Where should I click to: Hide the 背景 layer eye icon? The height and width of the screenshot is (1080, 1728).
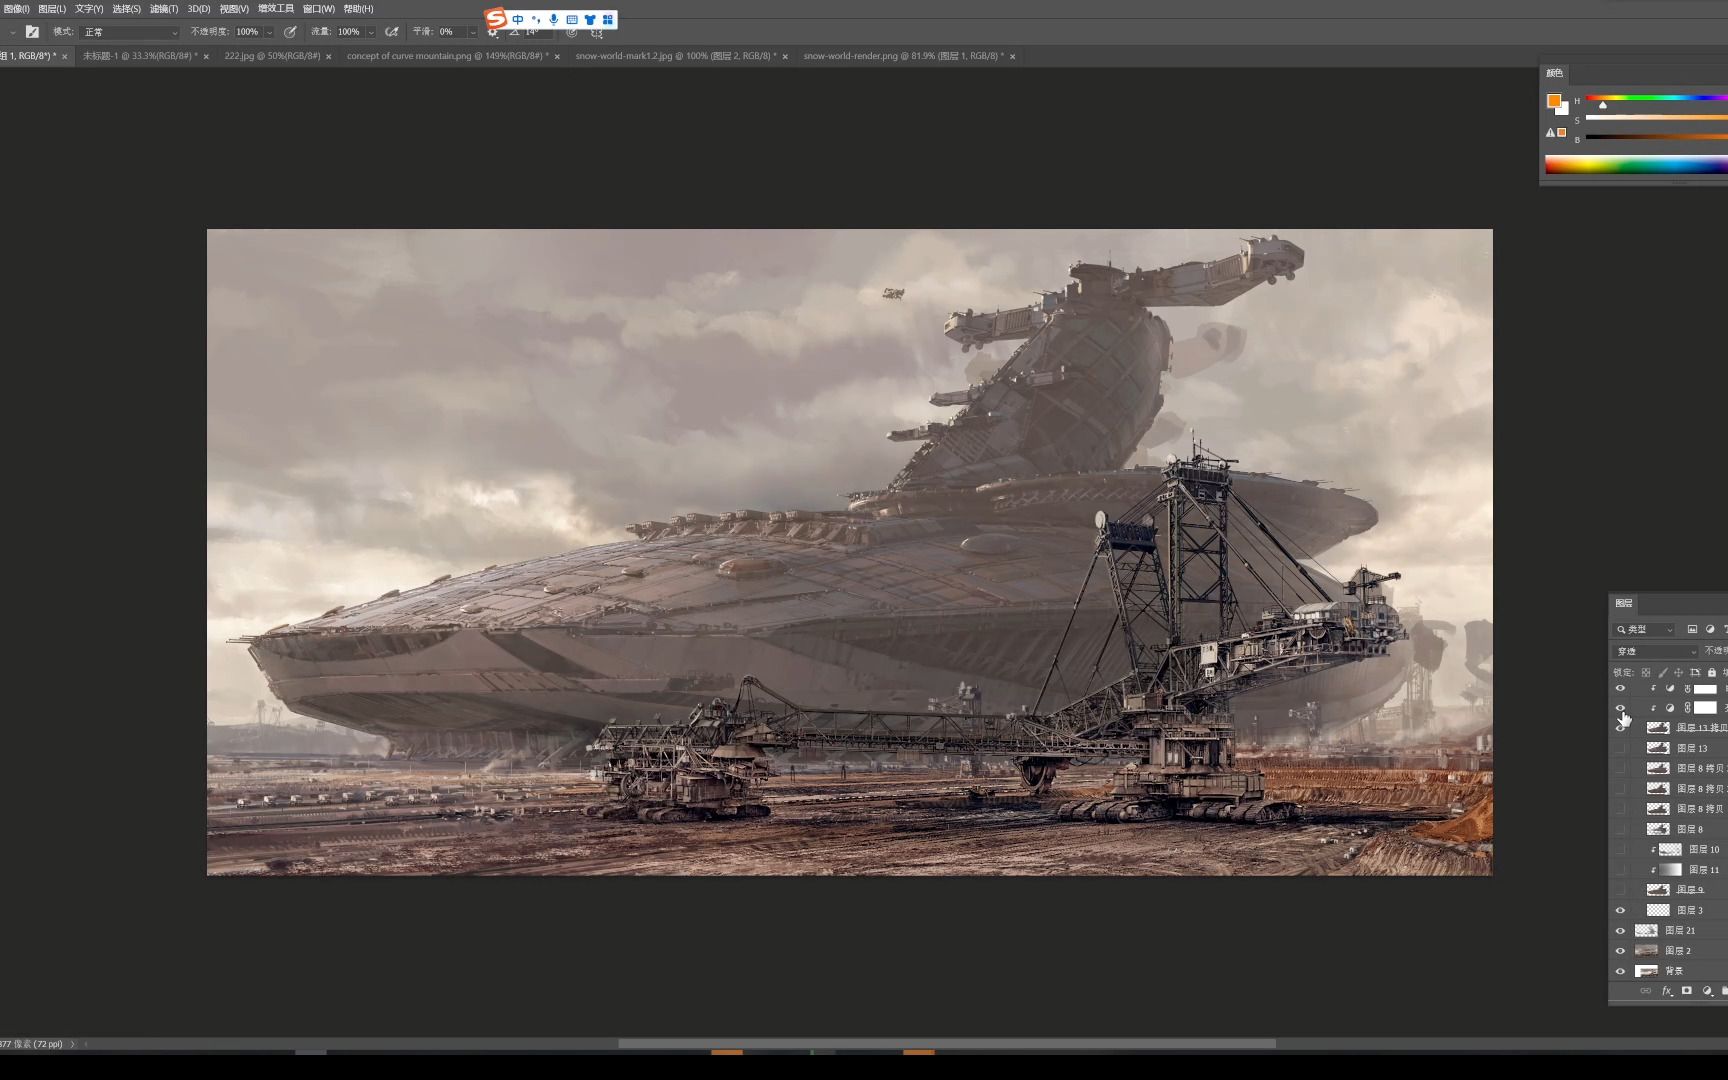click(x=1620, y=971)
